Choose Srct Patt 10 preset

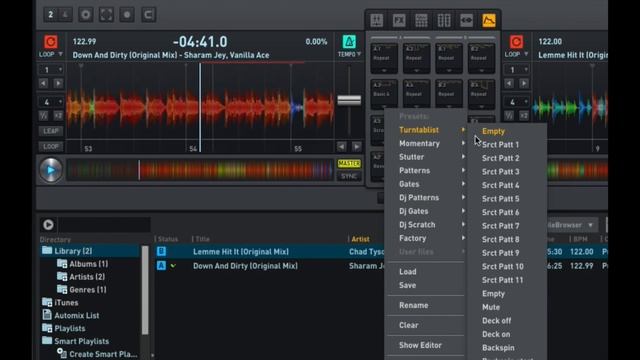(x=502, y=266)
